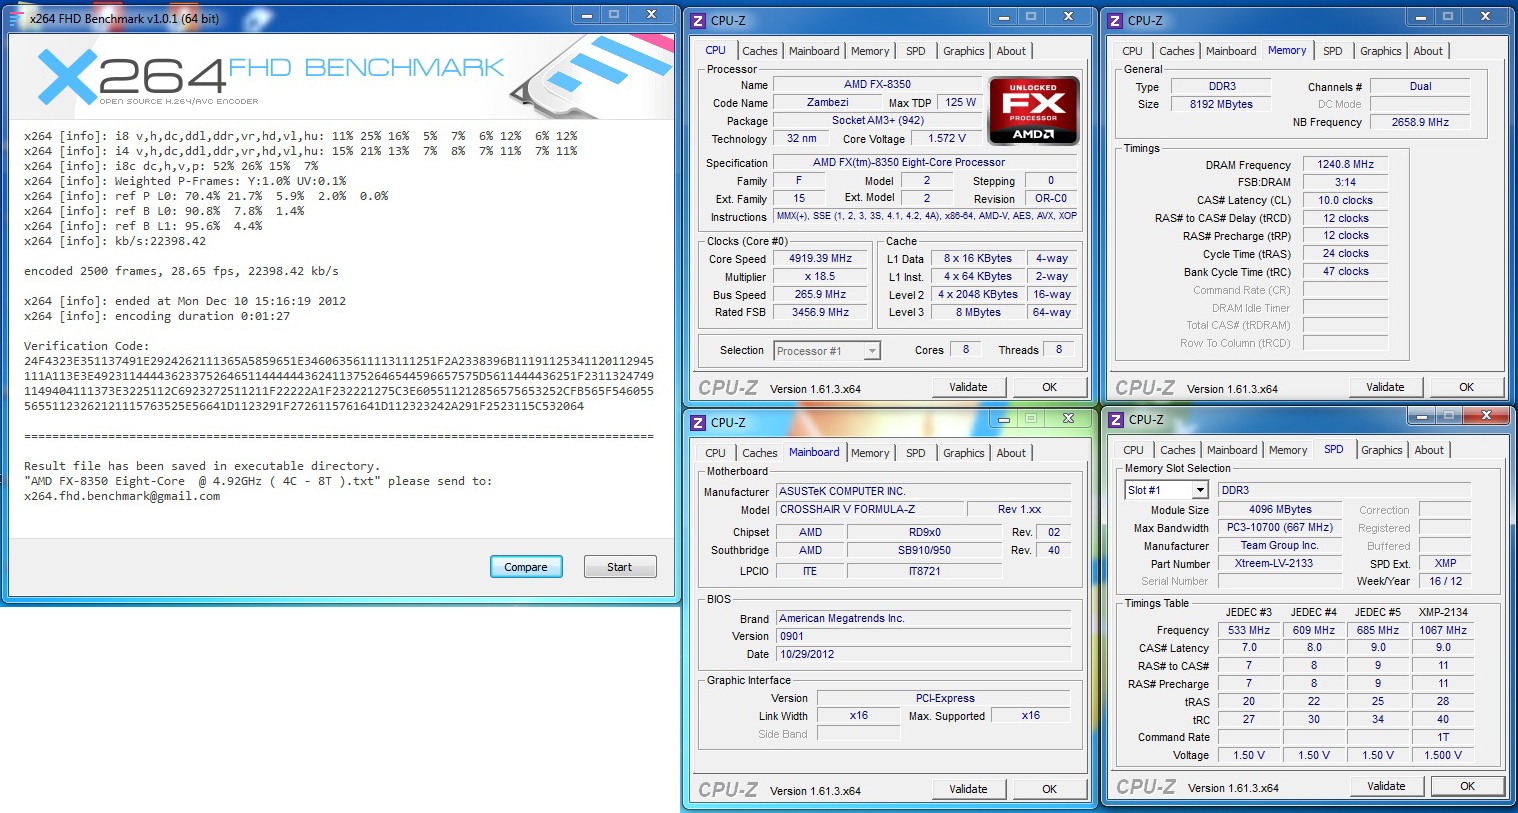
Task: Click Start in the x264 benchmark window
Action: (620, 567)
